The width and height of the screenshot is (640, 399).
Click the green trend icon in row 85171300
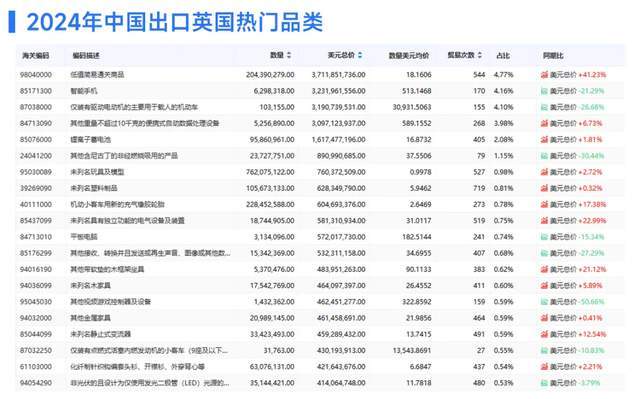[544, 91]
